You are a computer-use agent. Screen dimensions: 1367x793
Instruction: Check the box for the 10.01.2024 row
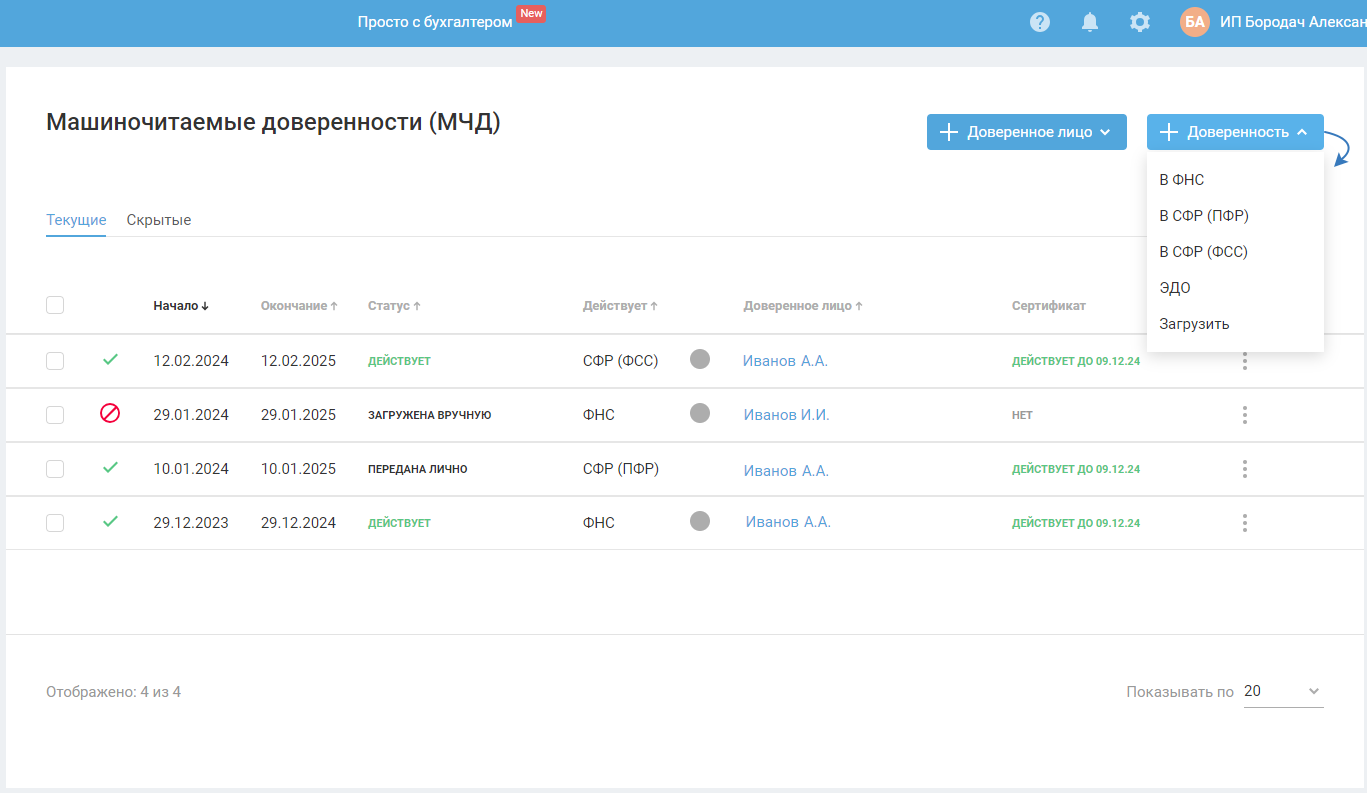pyautogui.click(x=55, y=469)
